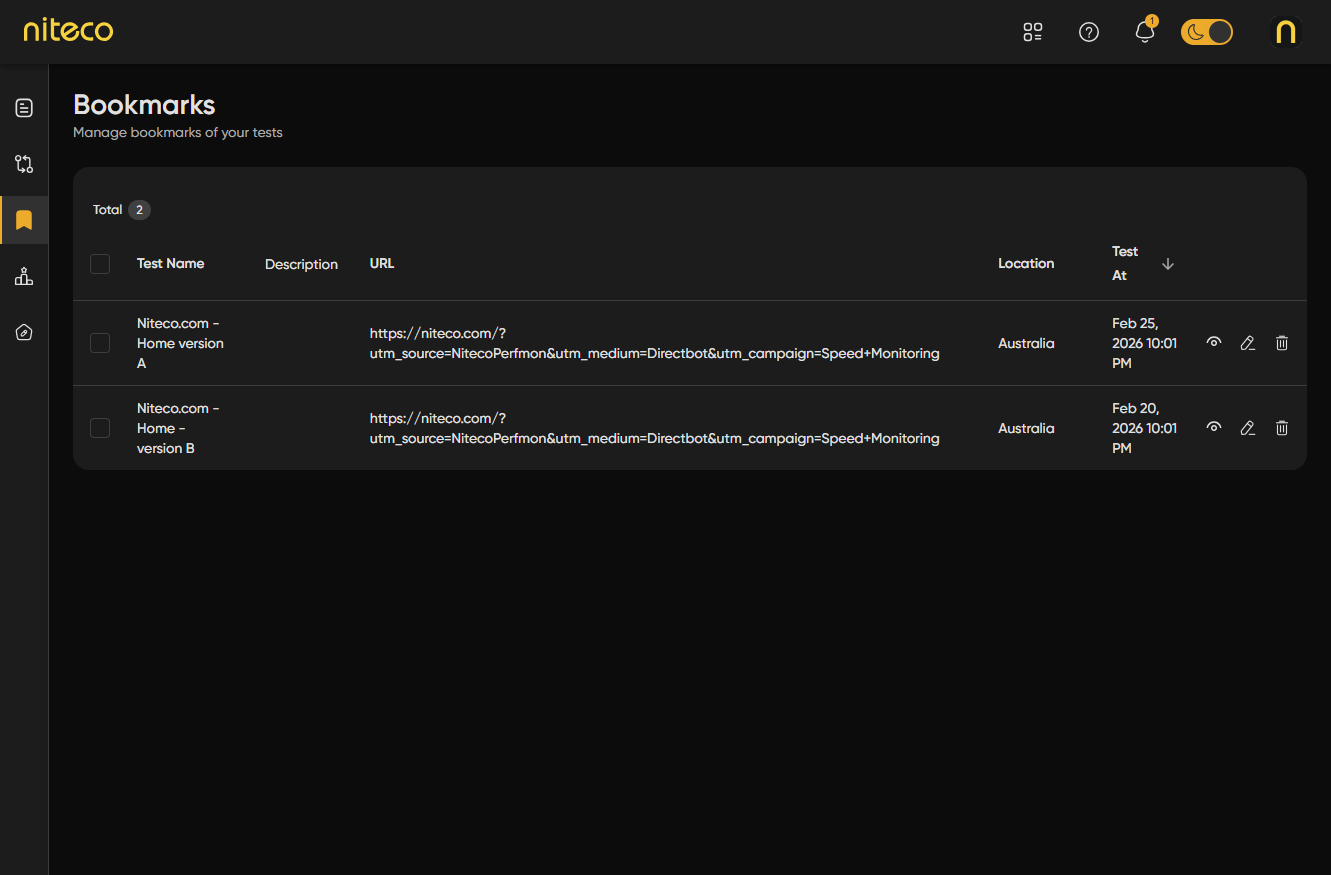The width and height of the screenshot is (1331, 875).
Task: View the Home version A bookmark (eye icon)
Action: tap(1214, 343)
